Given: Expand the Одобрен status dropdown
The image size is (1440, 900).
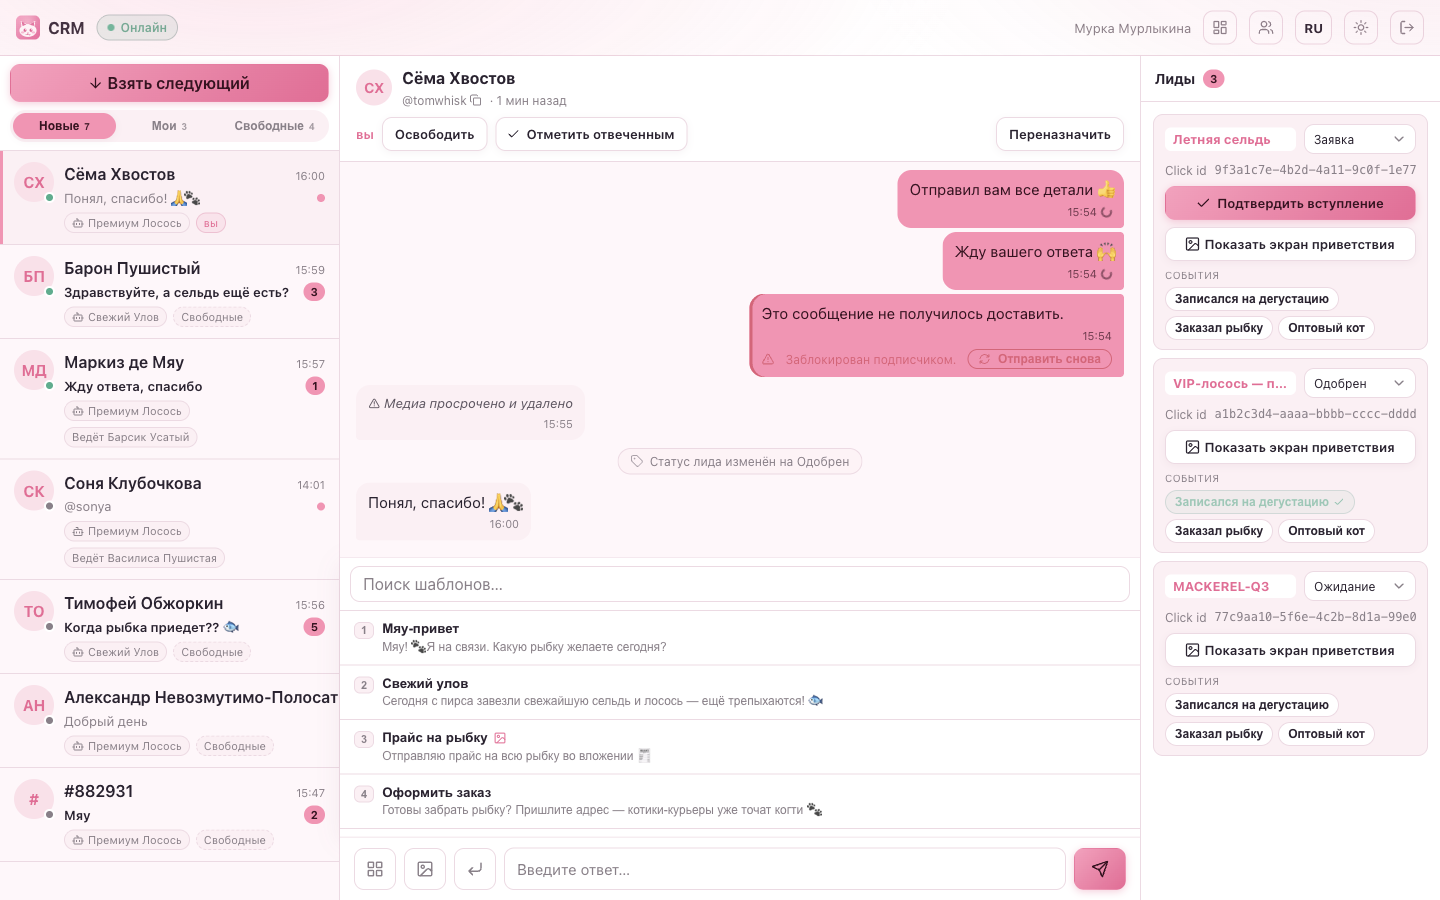Looking at the screenshot, I should point(1360,384).
